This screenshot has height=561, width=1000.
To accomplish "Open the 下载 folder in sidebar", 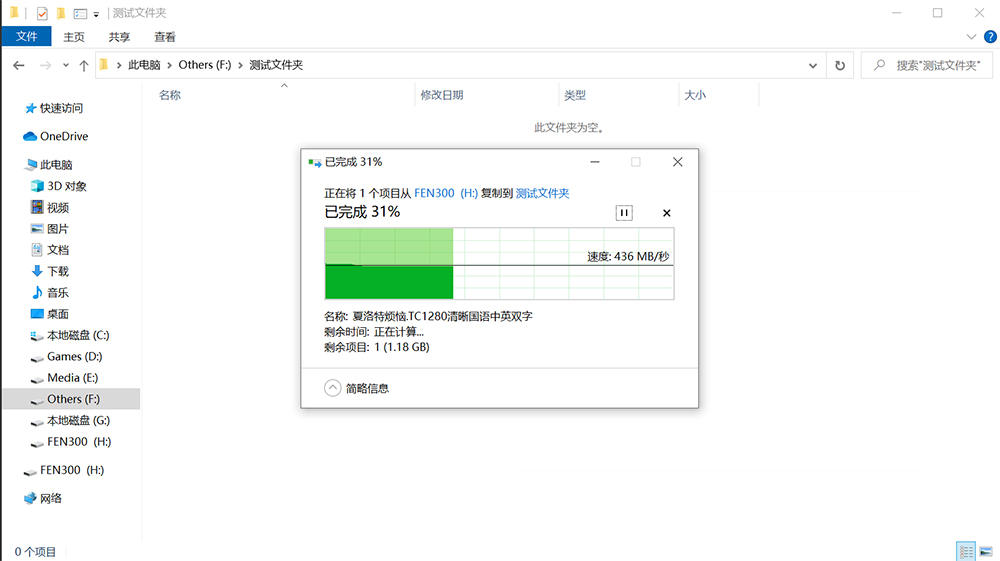I will 50,272.
